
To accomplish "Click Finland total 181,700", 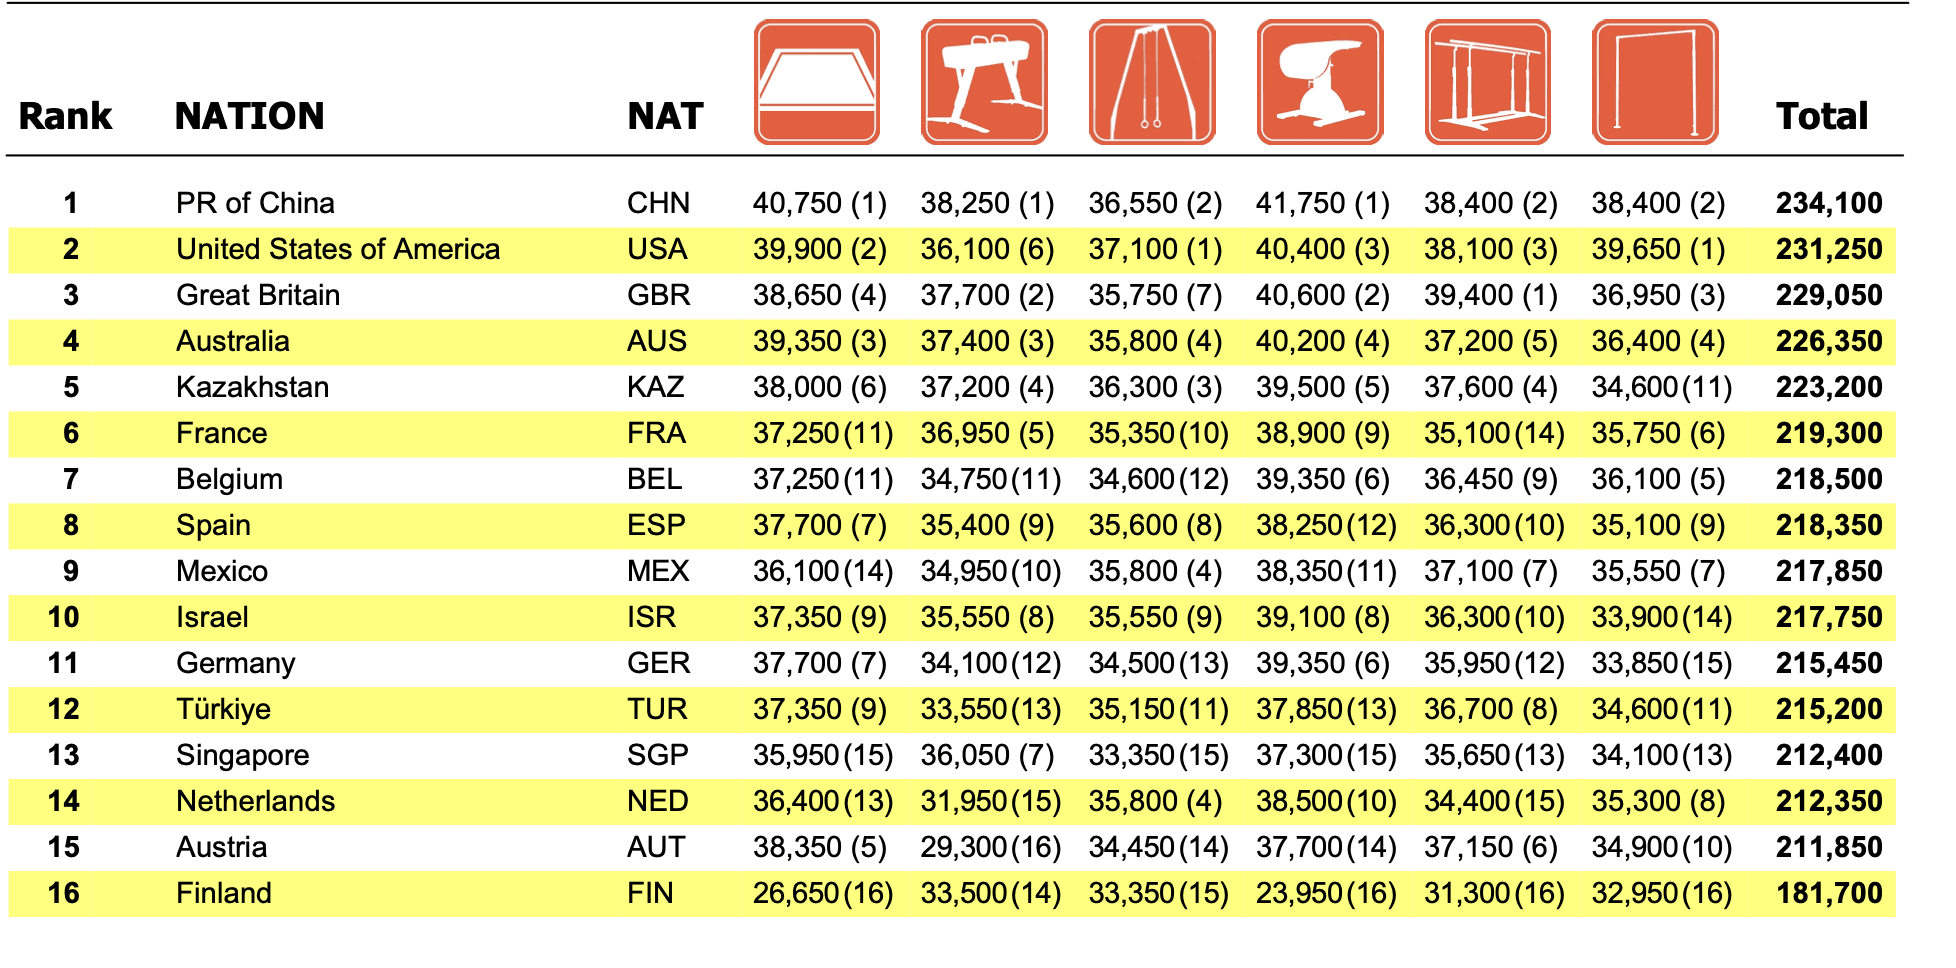I will click(x=1829, y=893).
